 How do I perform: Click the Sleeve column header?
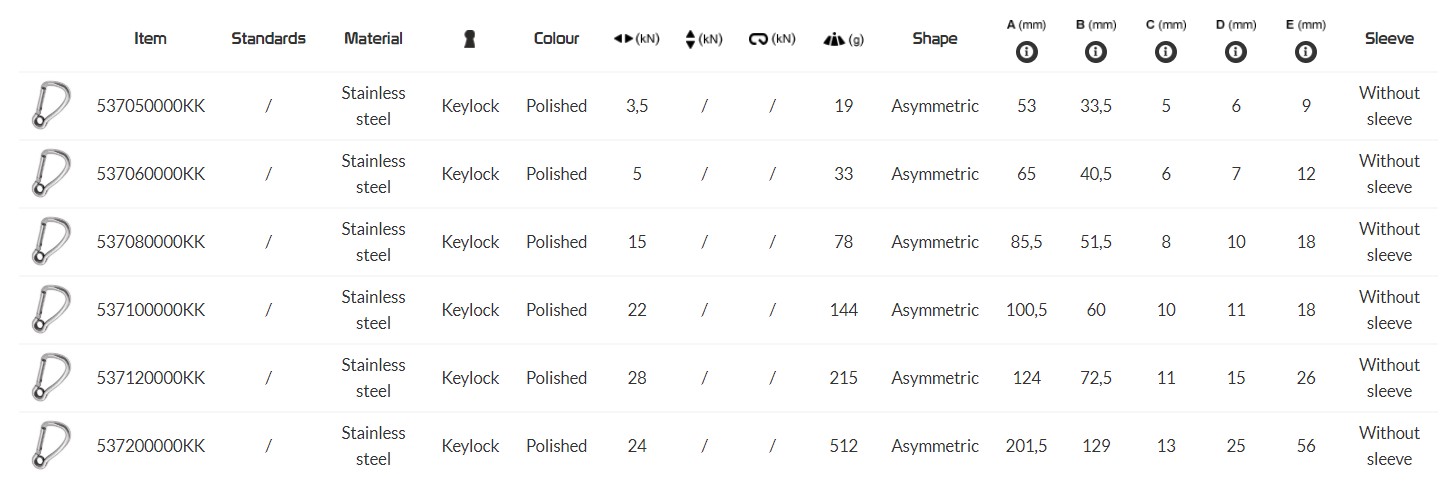tap(1389, 38)
